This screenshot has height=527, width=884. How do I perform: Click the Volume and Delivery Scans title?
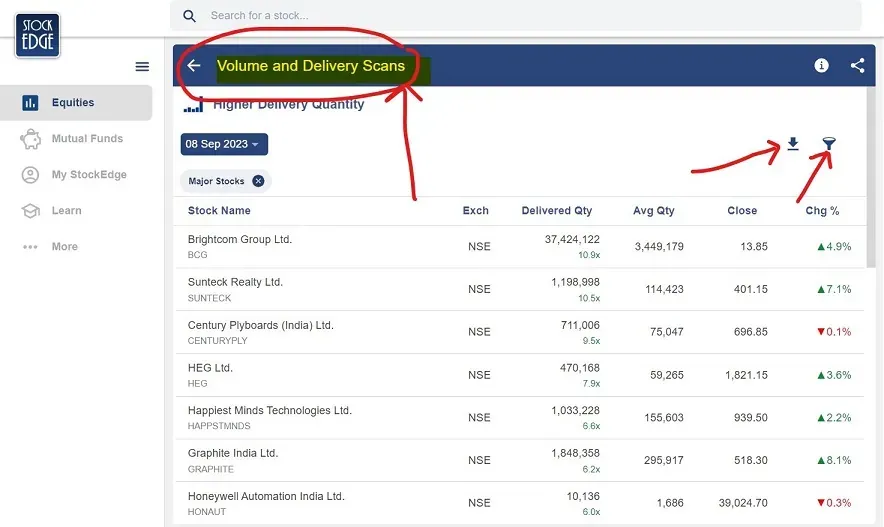311,66
